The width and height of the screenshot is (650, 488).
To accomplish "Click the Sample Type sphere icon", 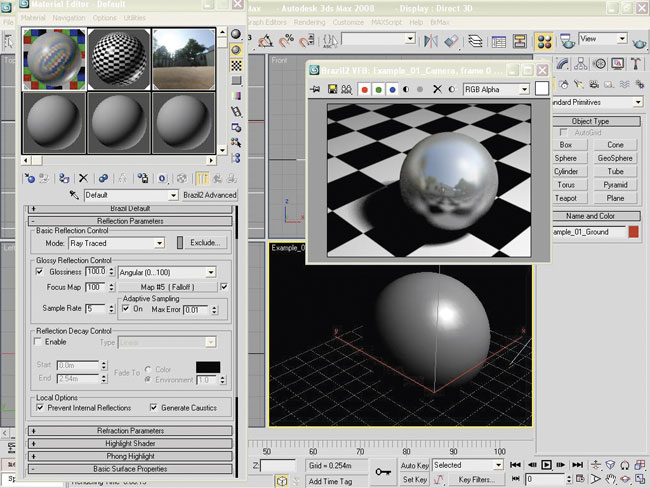I will (236, 34).
